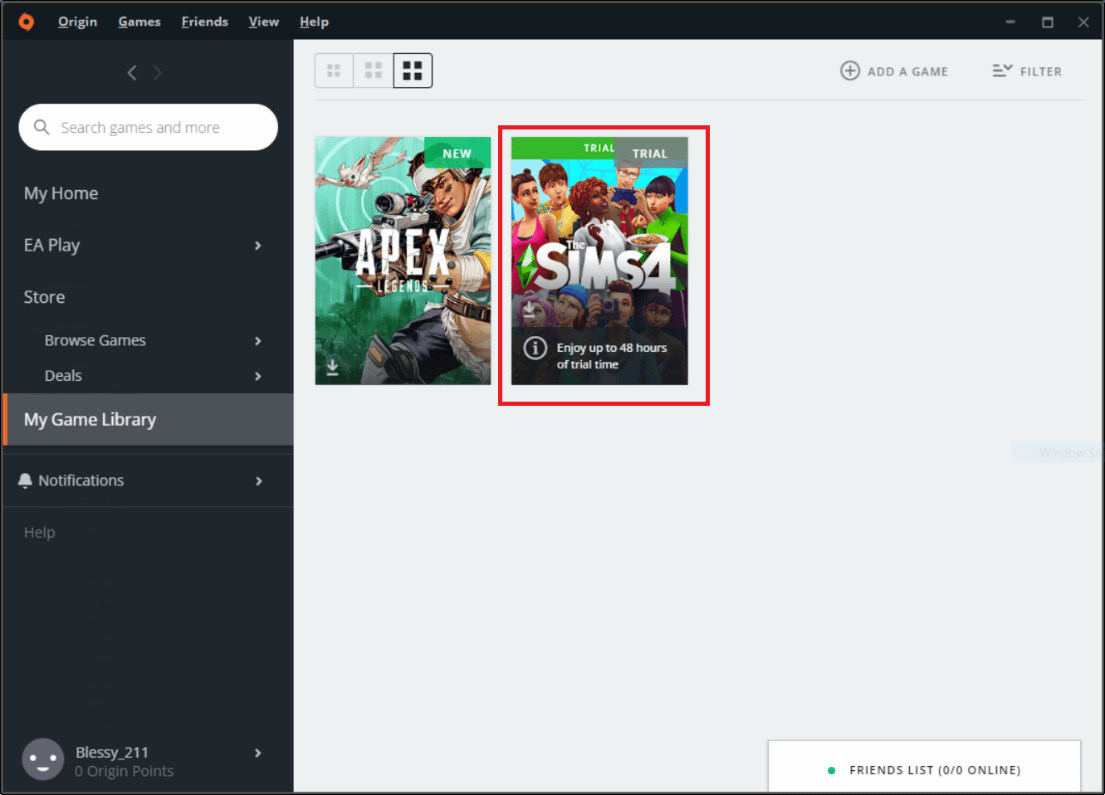The height and width of the screenshot is (795, 1105).
Task: Minimize the Origin window
Action: click(x=1010, y=22)
